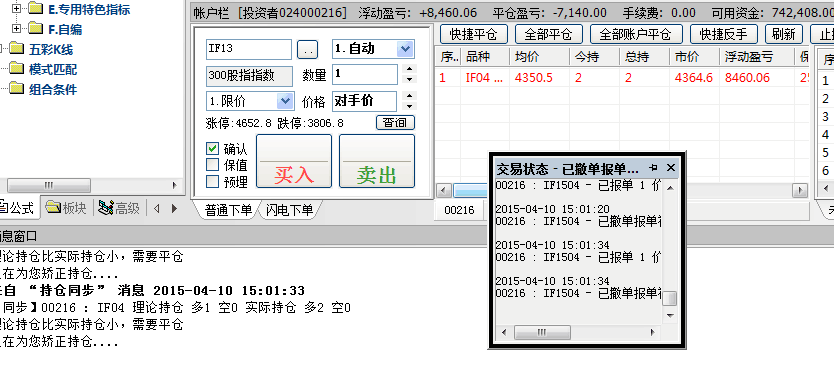The image size is (834, 381).
Task: Click the 价格 price field showing 对手价
Action: tap(364, 101)
